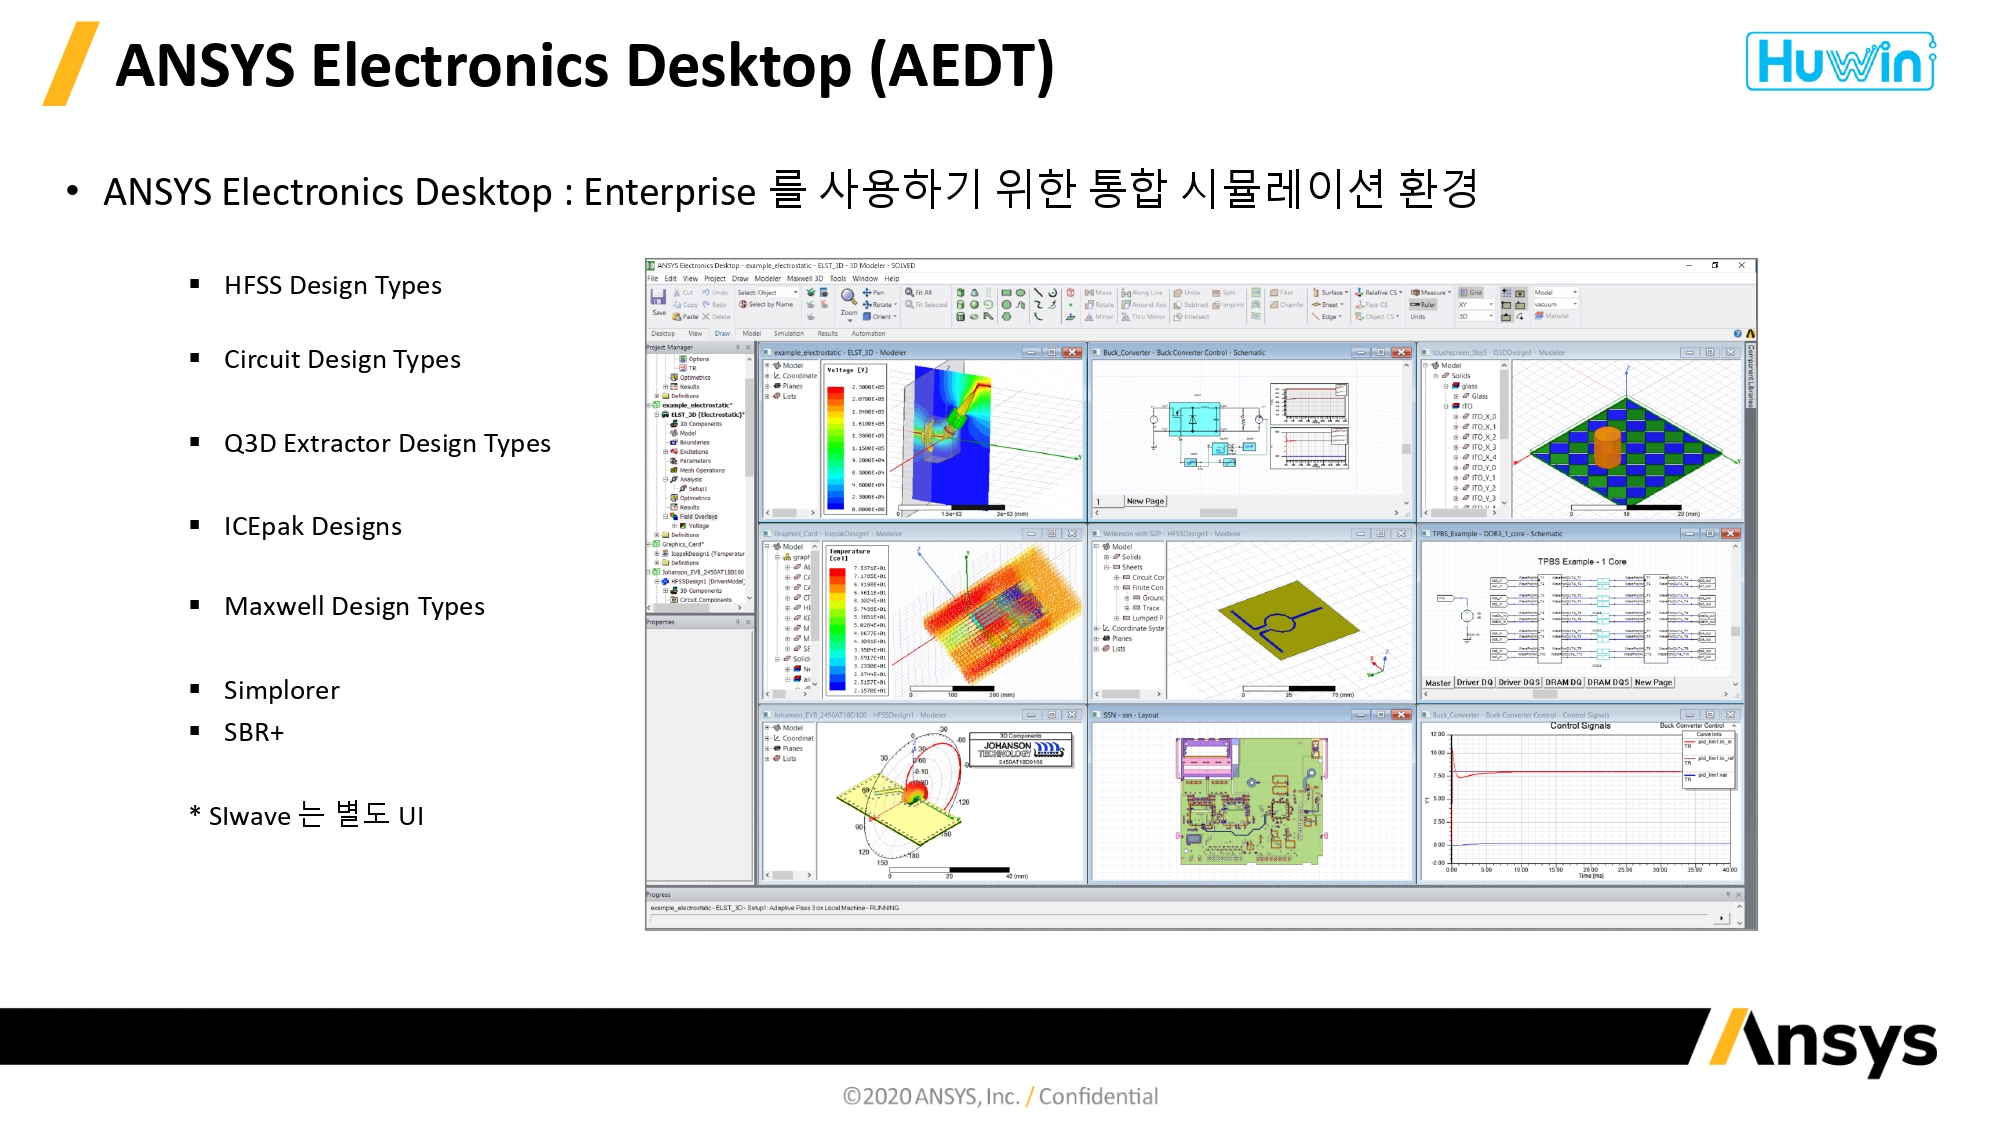Image resolution: width=2000 pixels, height=1125 pixels.
Task: Activate the Ruler tool
Action: coord(1423,304)
